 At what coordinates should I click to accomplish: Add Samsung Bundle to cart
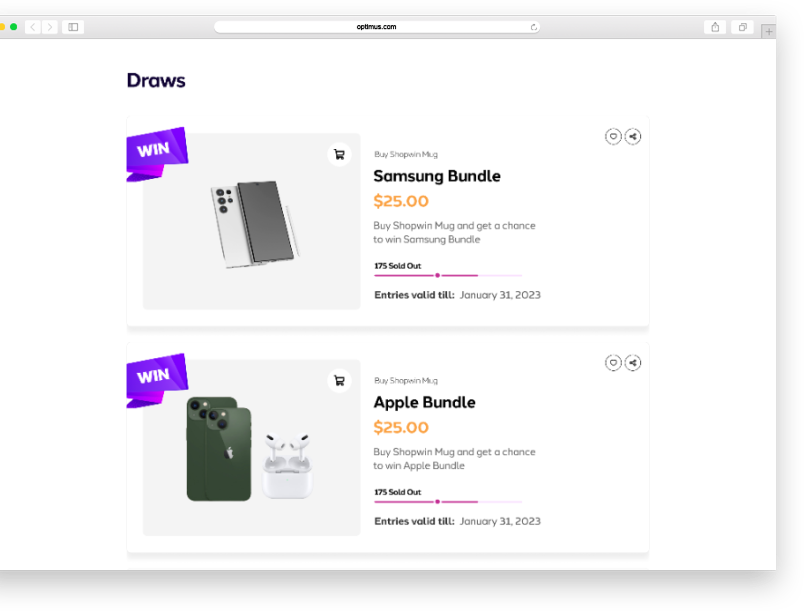click(339, 155)
